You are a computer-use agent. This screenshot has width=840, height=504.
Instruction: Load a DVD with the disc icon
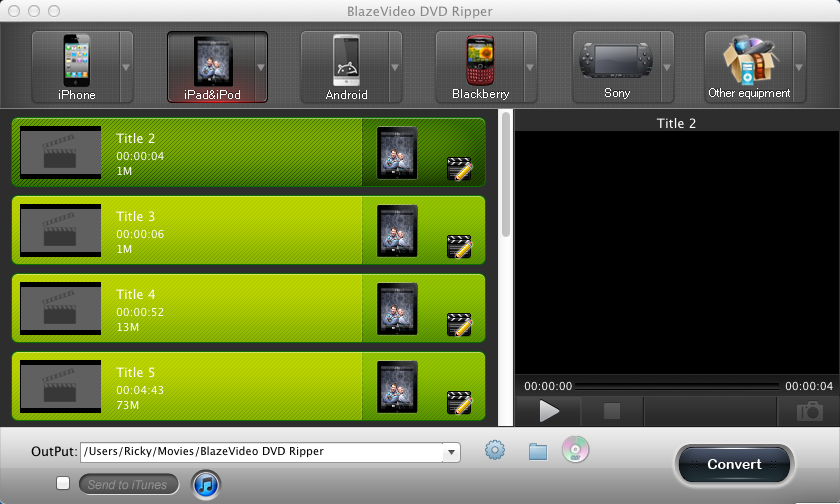(x=575, y=449)
